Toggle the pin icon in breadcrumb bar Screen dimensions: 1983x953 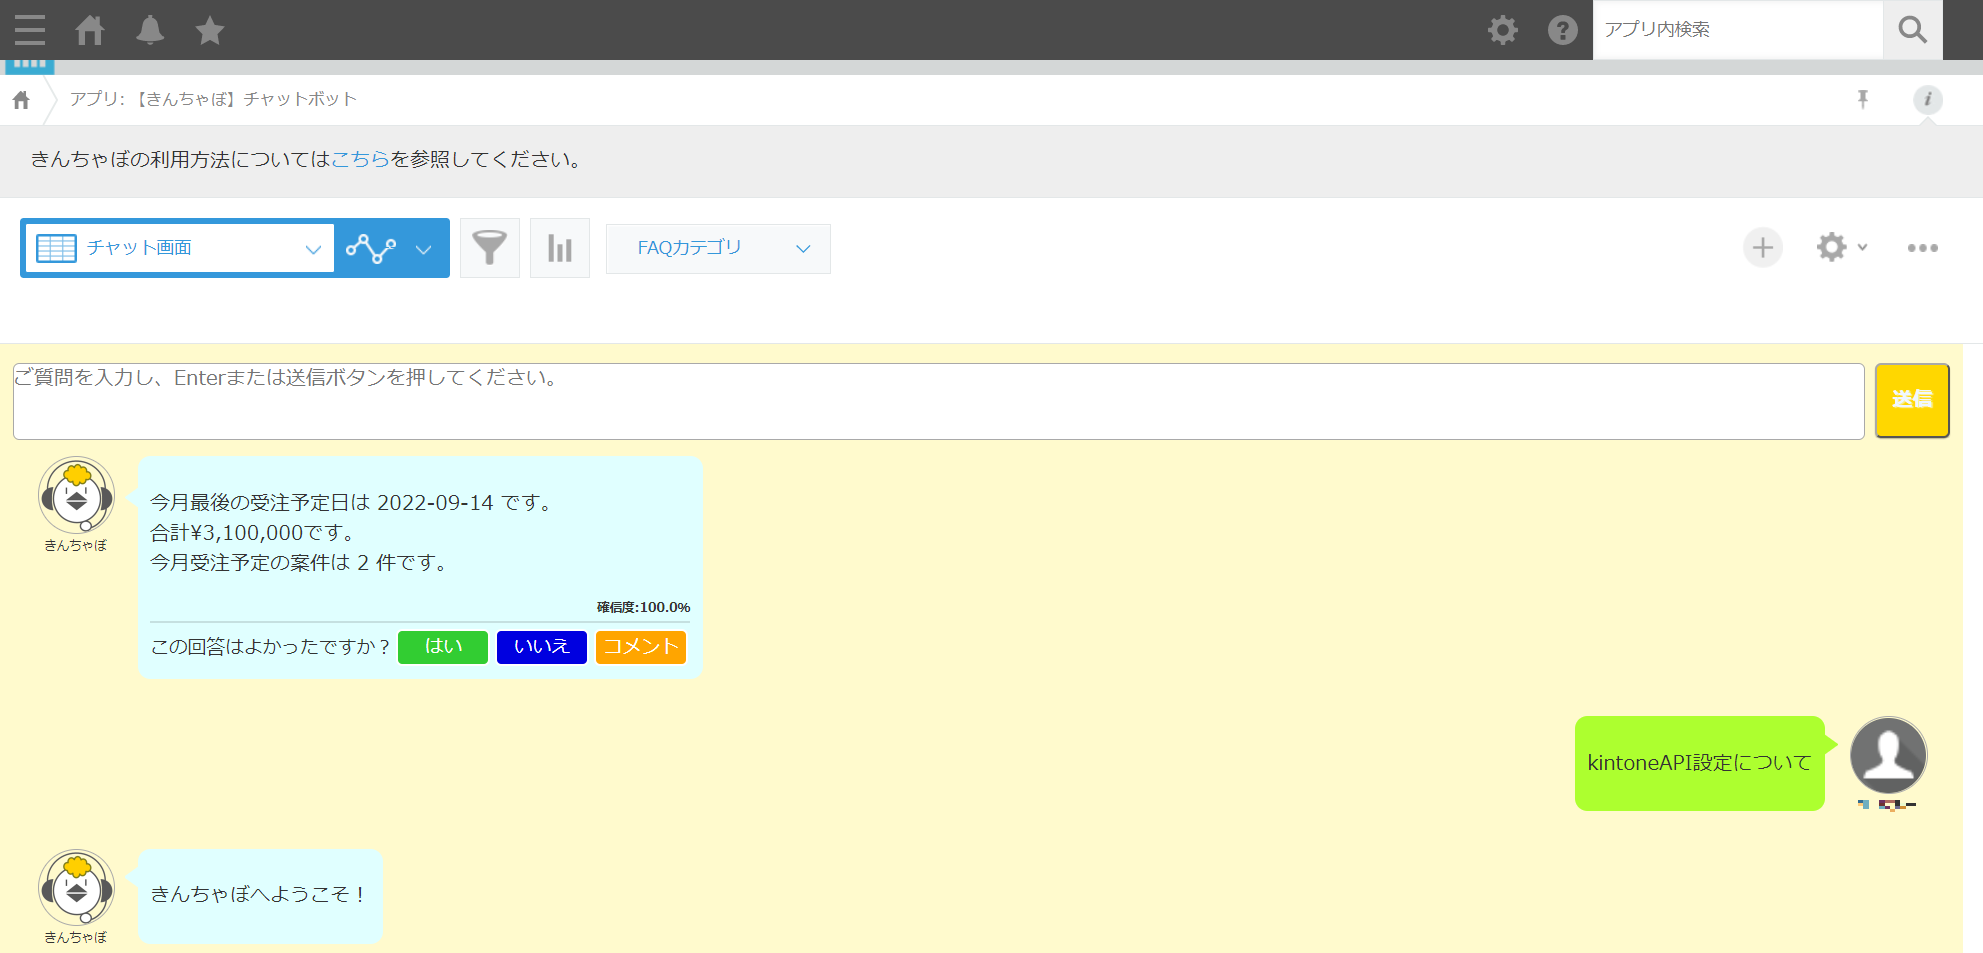tap(1863, 99)
